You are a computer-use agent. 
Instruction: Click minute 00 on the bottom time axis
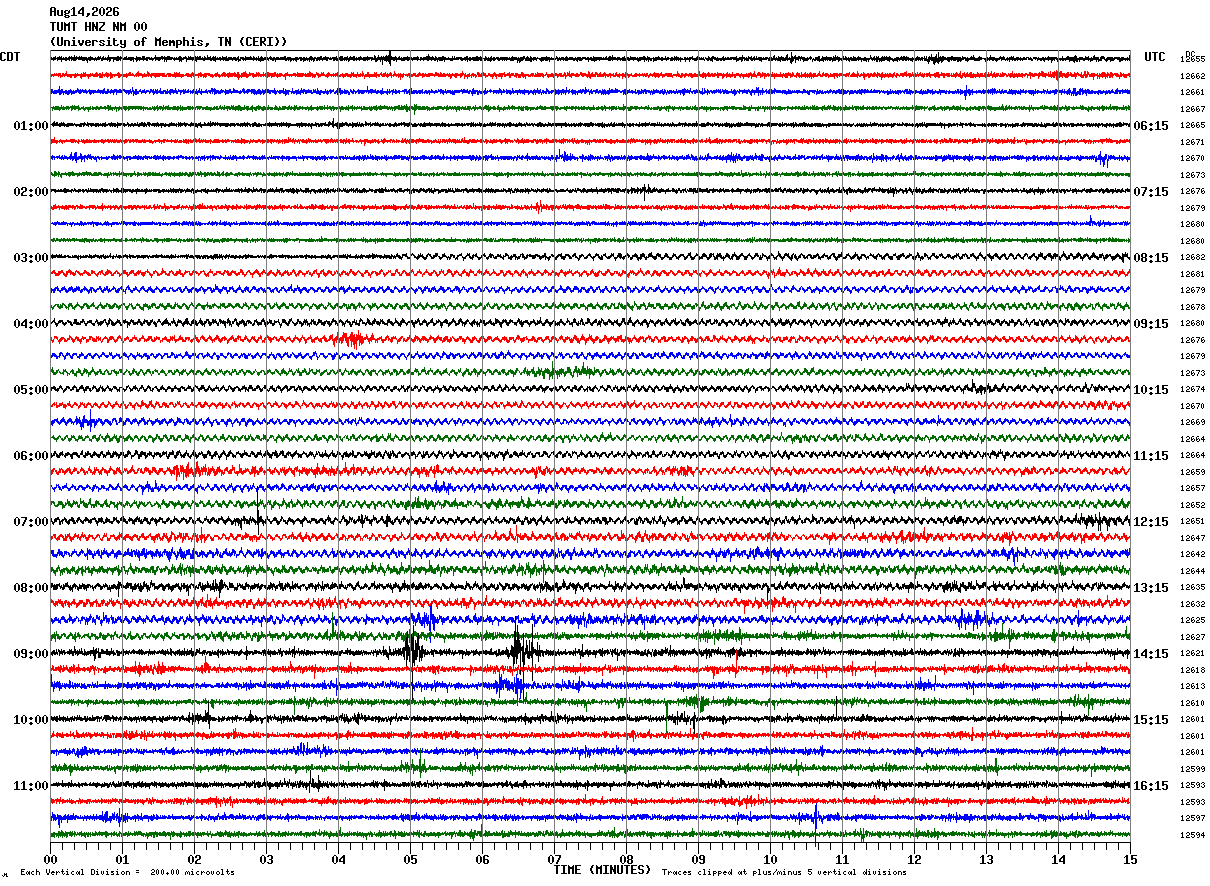point(50,859)
